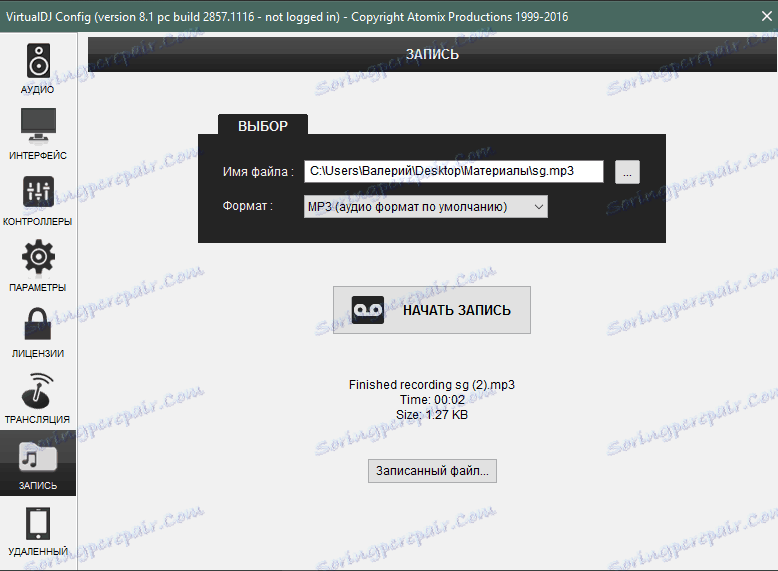The height and width of the screenshot is (571, 778).
Task: Expand the MP3 format dropdown
Action: [x=426, y=206]
